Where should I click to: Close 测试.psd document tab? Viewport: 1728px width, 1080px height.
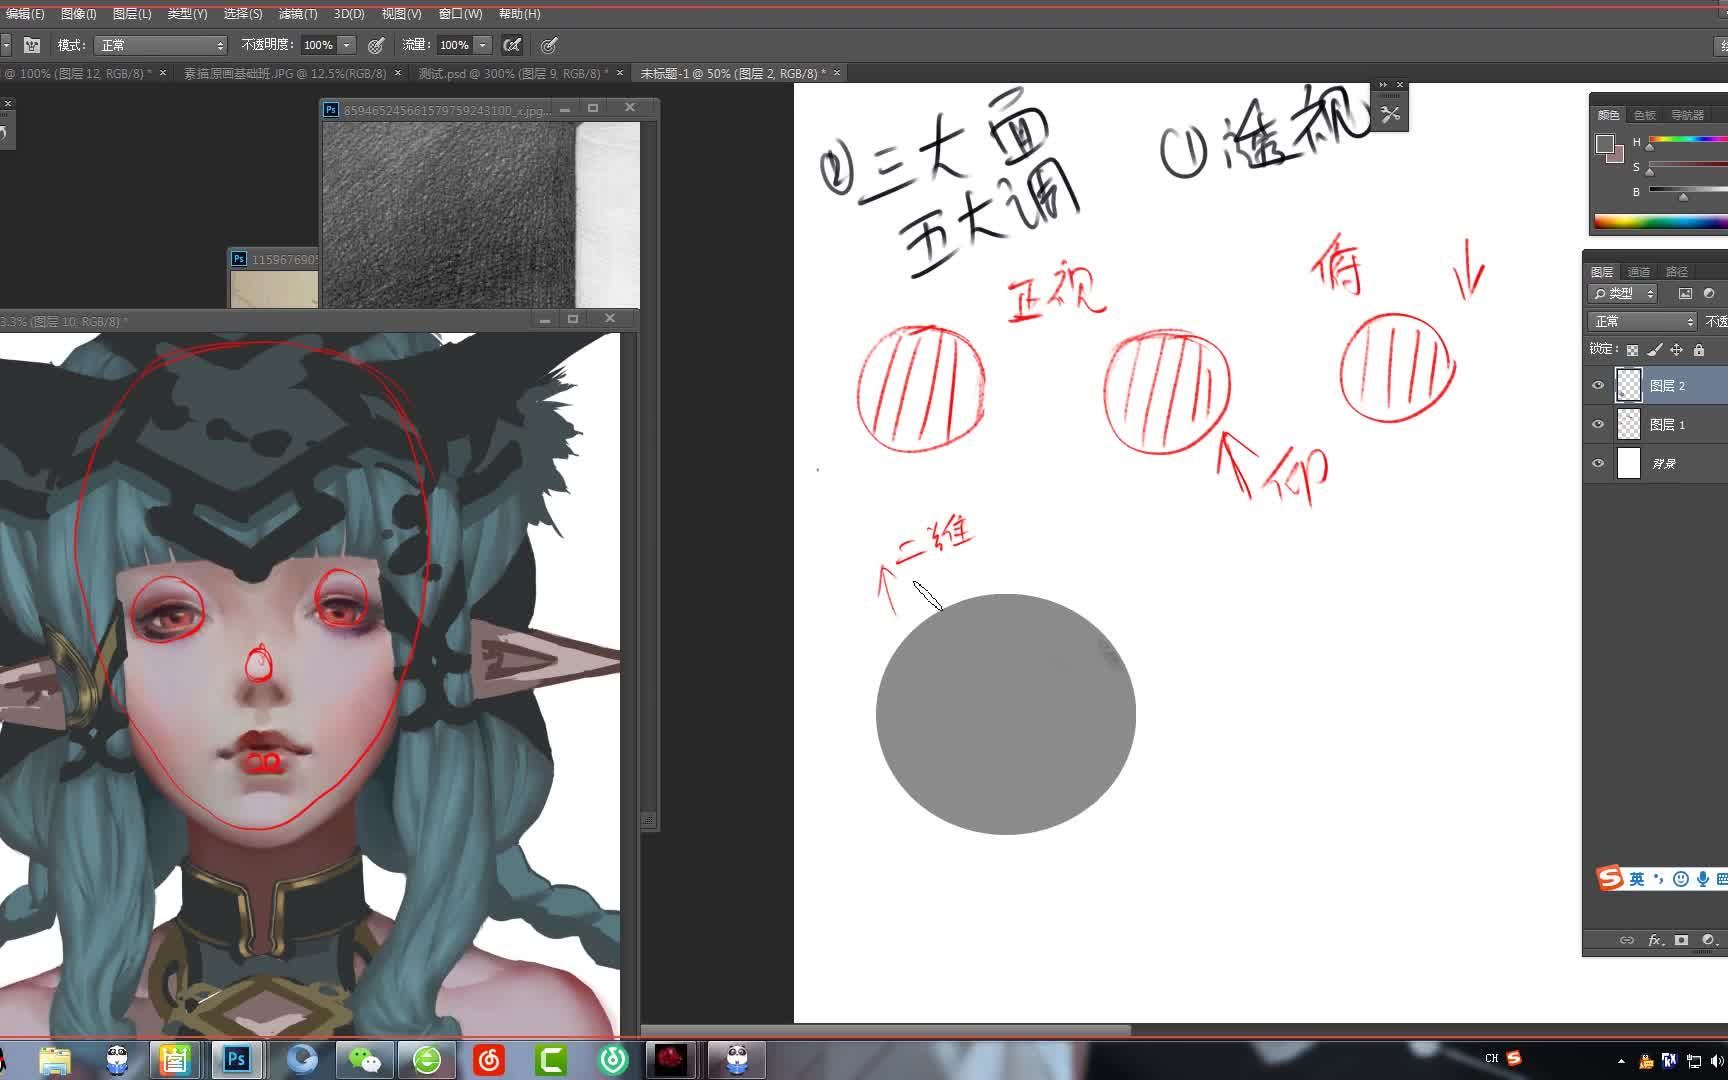(x=620, y=73)
